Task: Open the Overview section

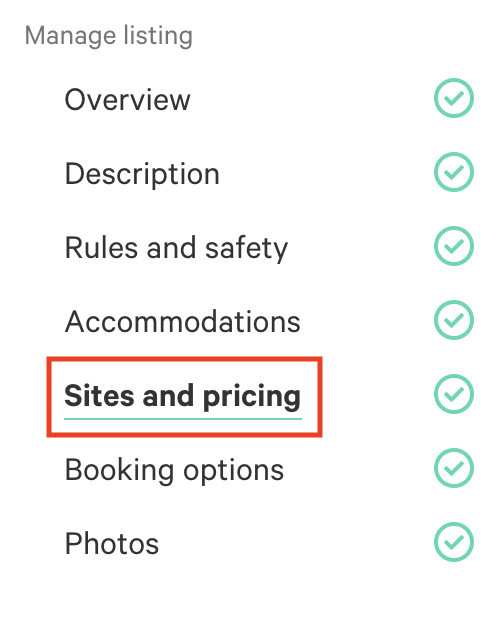Action: [127, 99]
